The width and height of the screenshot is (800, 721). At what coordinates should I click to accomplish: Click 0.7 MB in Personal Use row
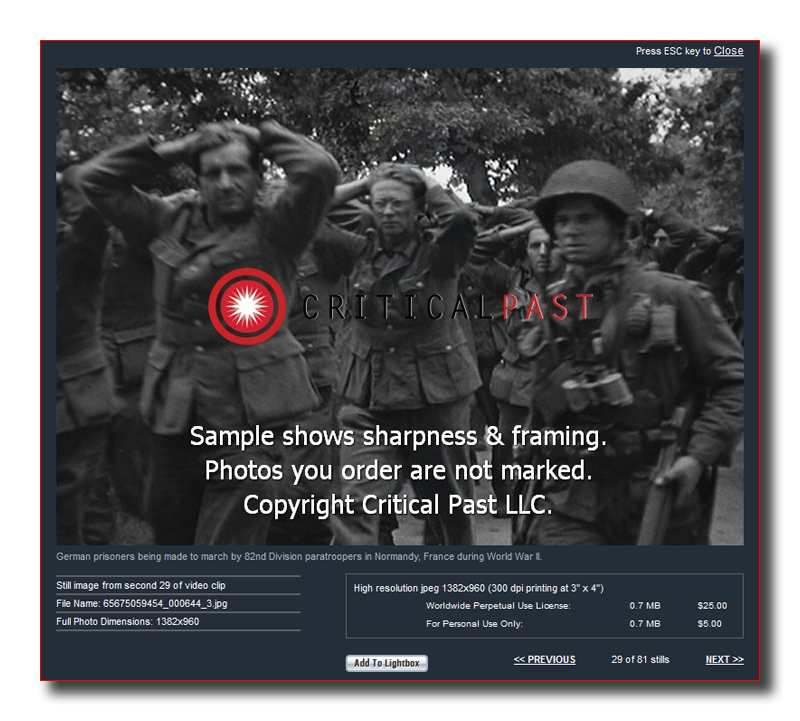[645, 624]
